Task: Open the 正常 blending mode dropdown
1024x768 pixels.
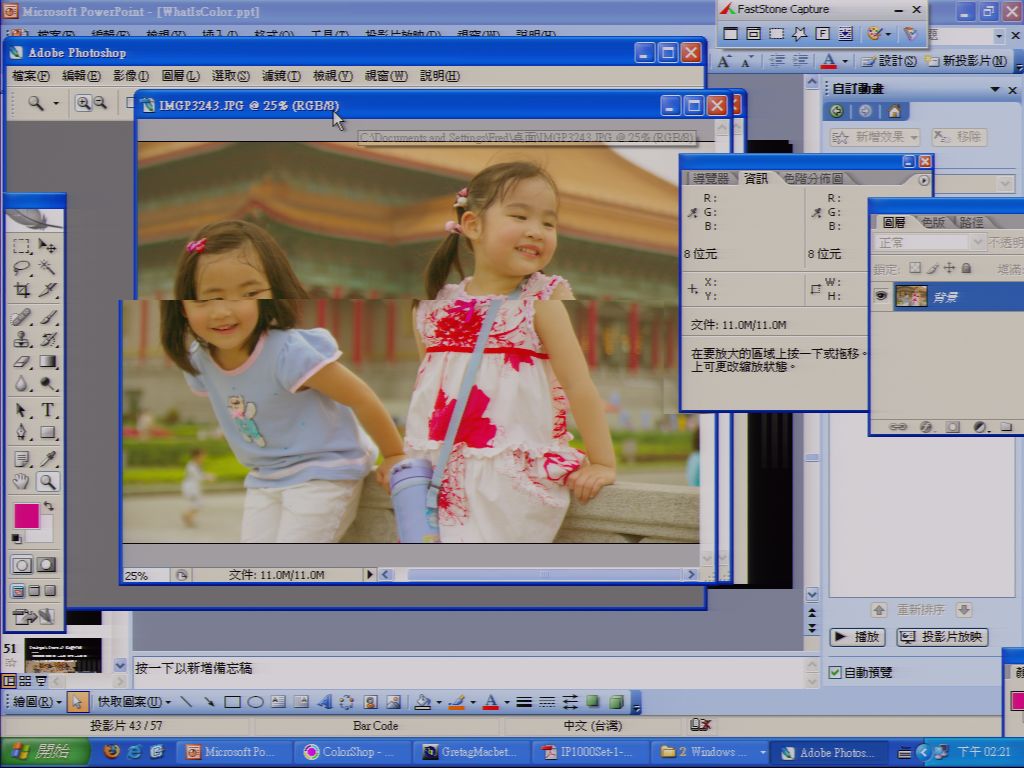Action: pos(928,243)
